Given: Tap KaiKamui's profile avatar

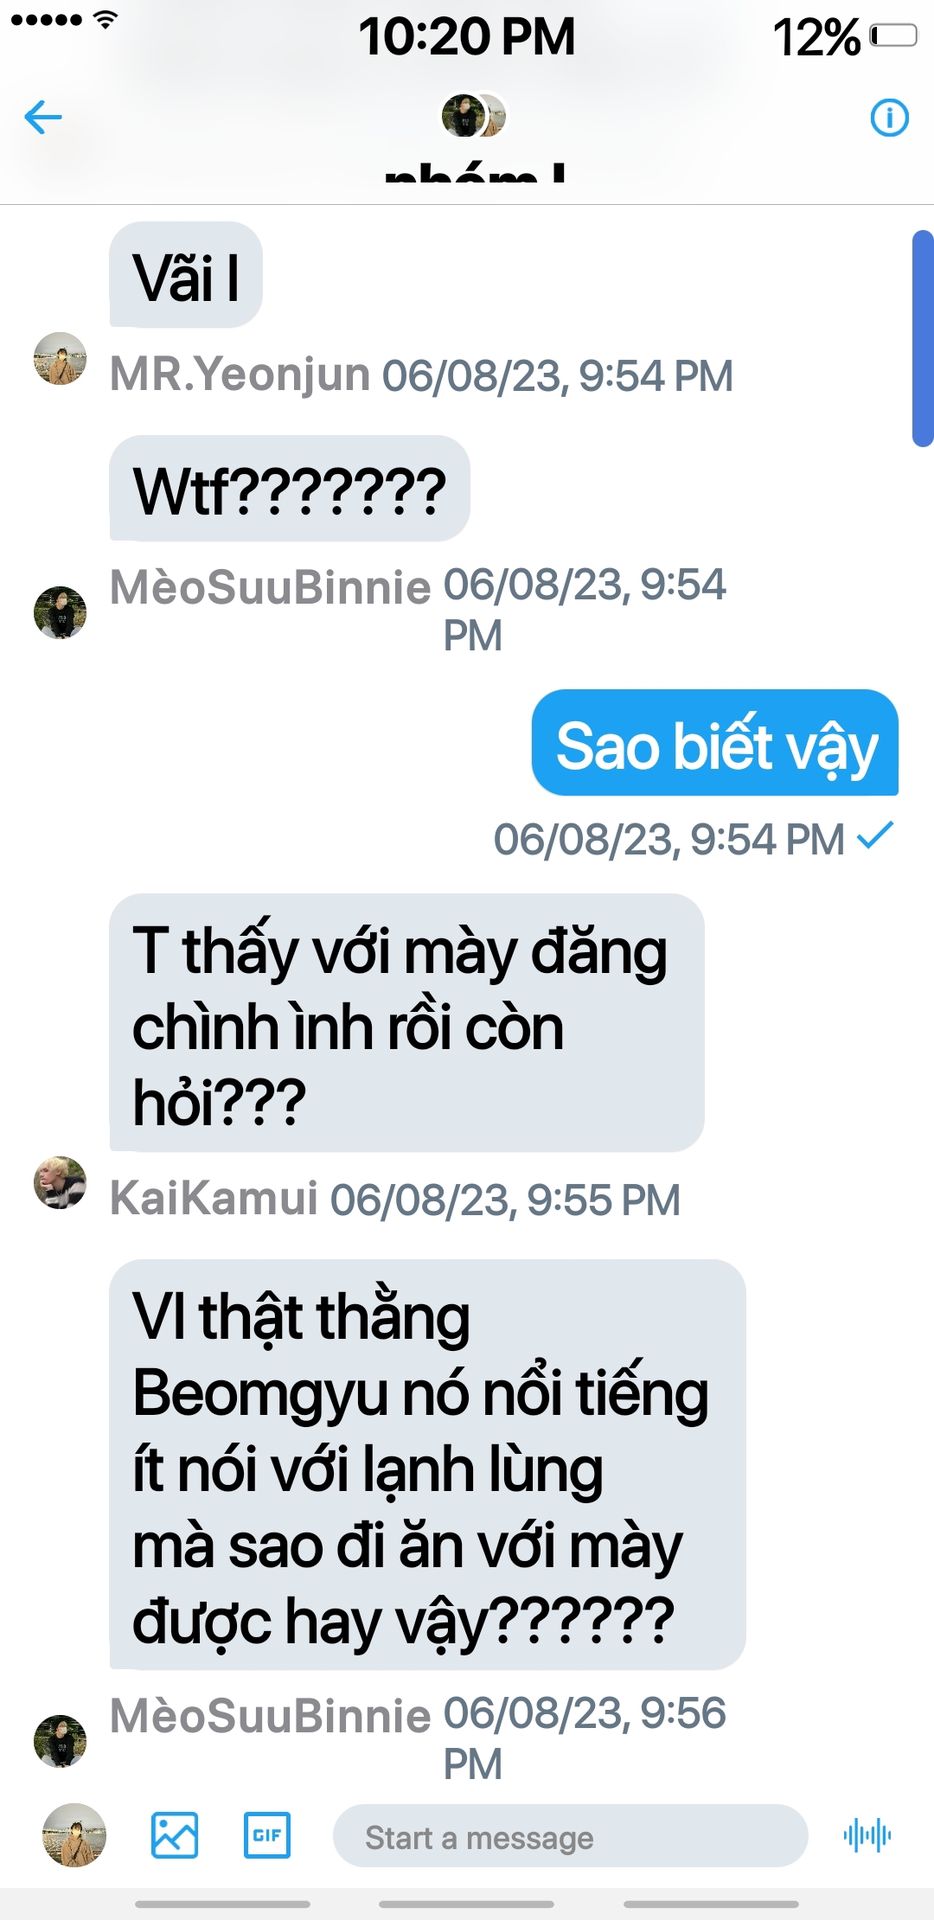Looking at the screenshot, I should (x=60, y=1183).
